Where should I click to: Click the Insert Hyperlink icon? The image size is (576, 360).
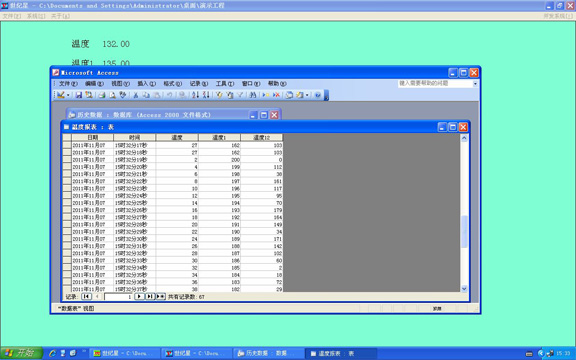pyautogui.click(x=182, y=95)
